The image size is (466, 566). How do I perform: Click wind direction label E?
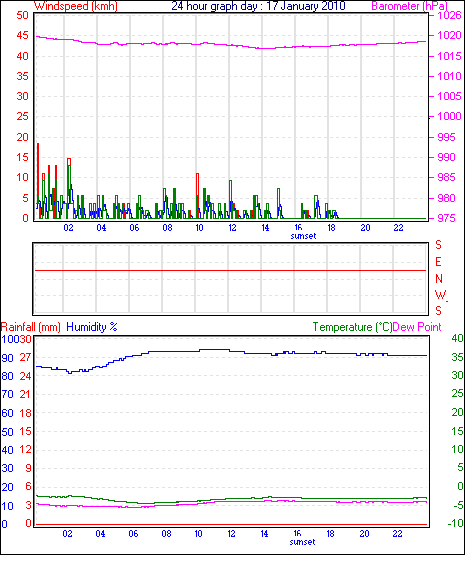438,262
